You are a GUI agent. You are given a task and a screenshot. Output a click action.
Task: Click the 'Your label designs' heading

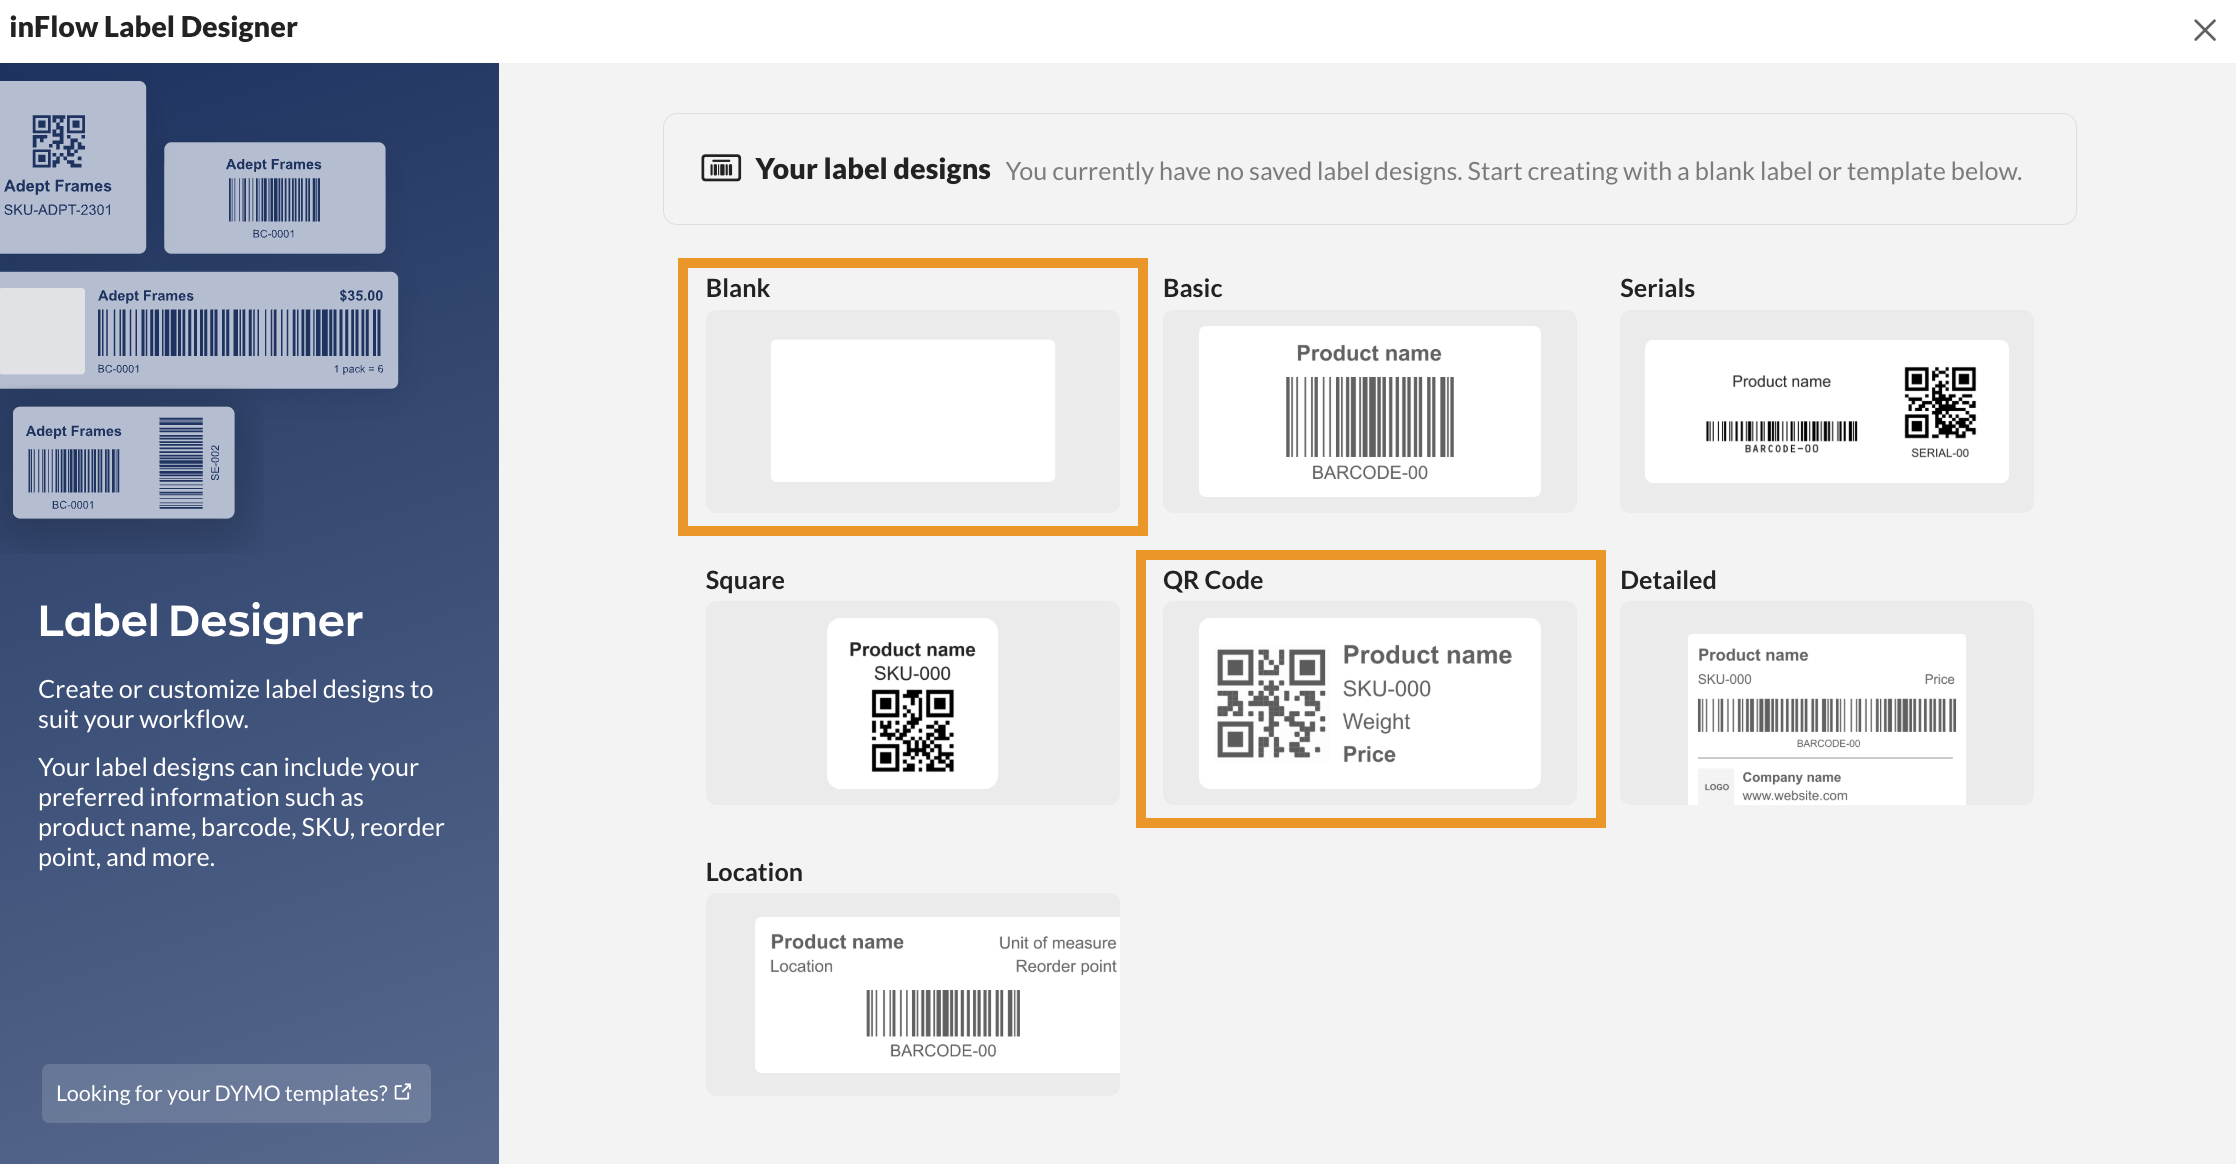click(872, 169)
